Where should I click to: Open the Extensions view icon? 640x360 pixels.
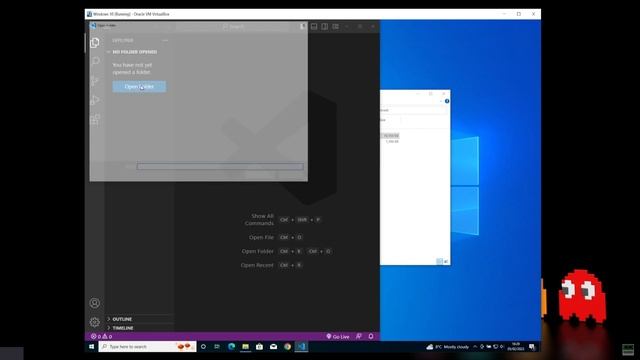[x=95, y=119]
